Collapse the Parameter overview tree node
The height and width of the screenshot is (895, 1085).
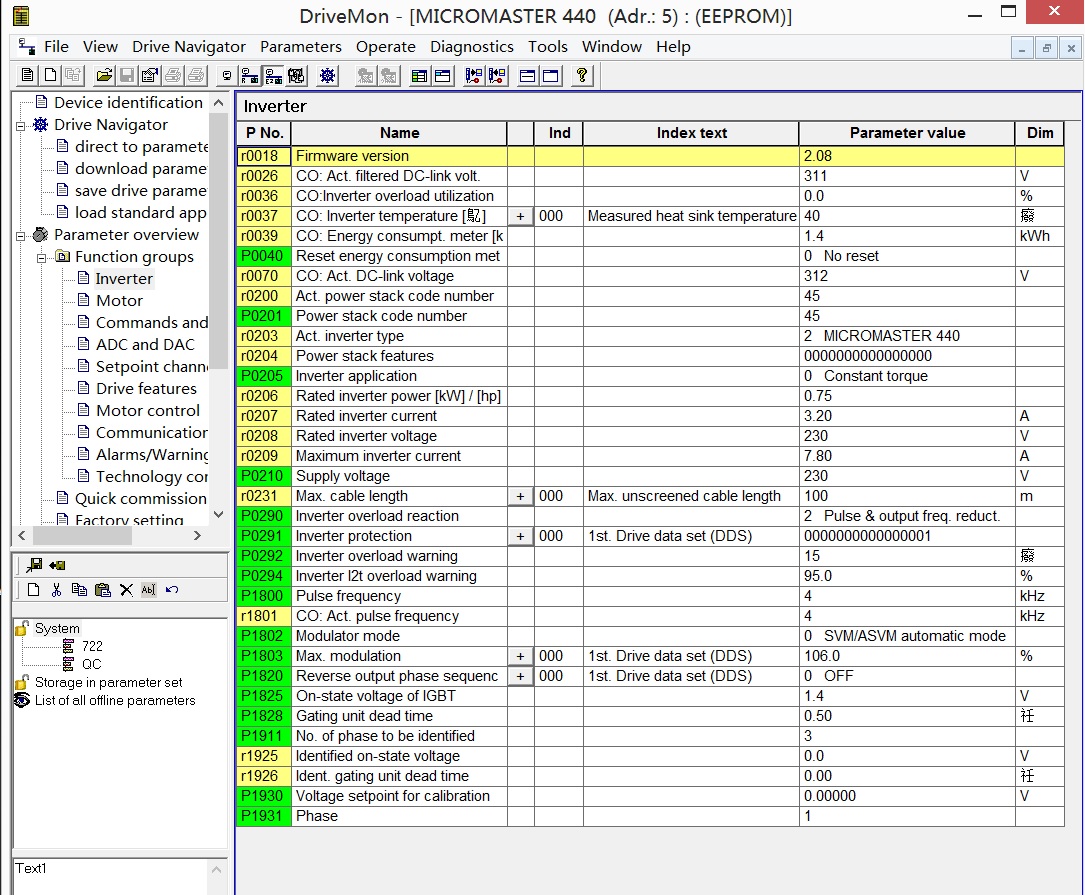(21, 235)
